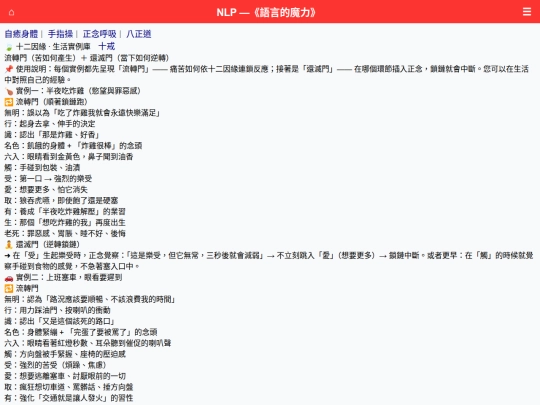Image resolution: width=540 pixels, height=405 pixels.
Task: Click line 識:認出「那是炸雞、好香」
Action: click(52, 135)
